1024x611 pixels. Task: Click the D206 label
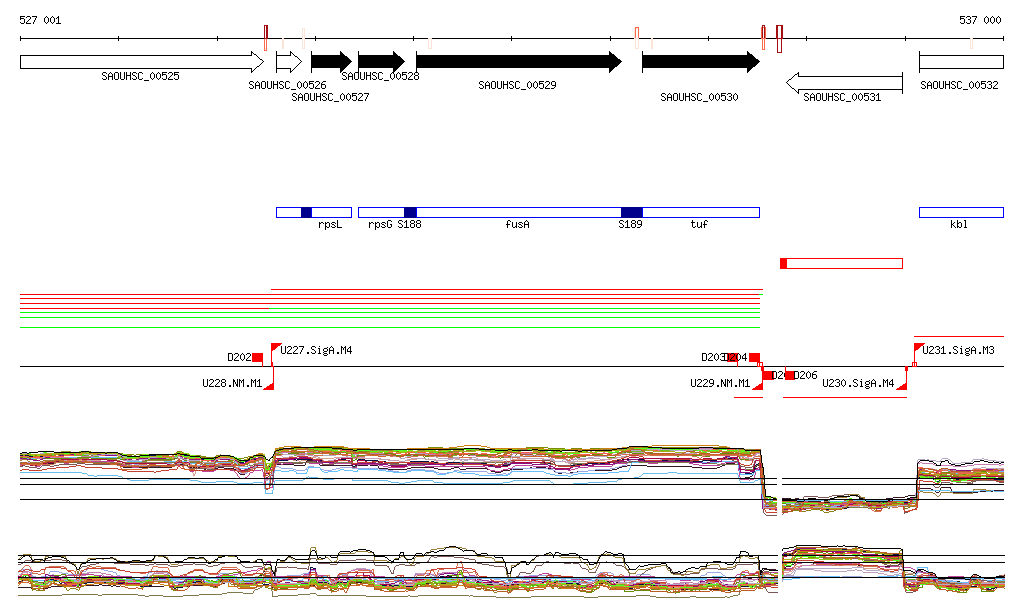805,375
